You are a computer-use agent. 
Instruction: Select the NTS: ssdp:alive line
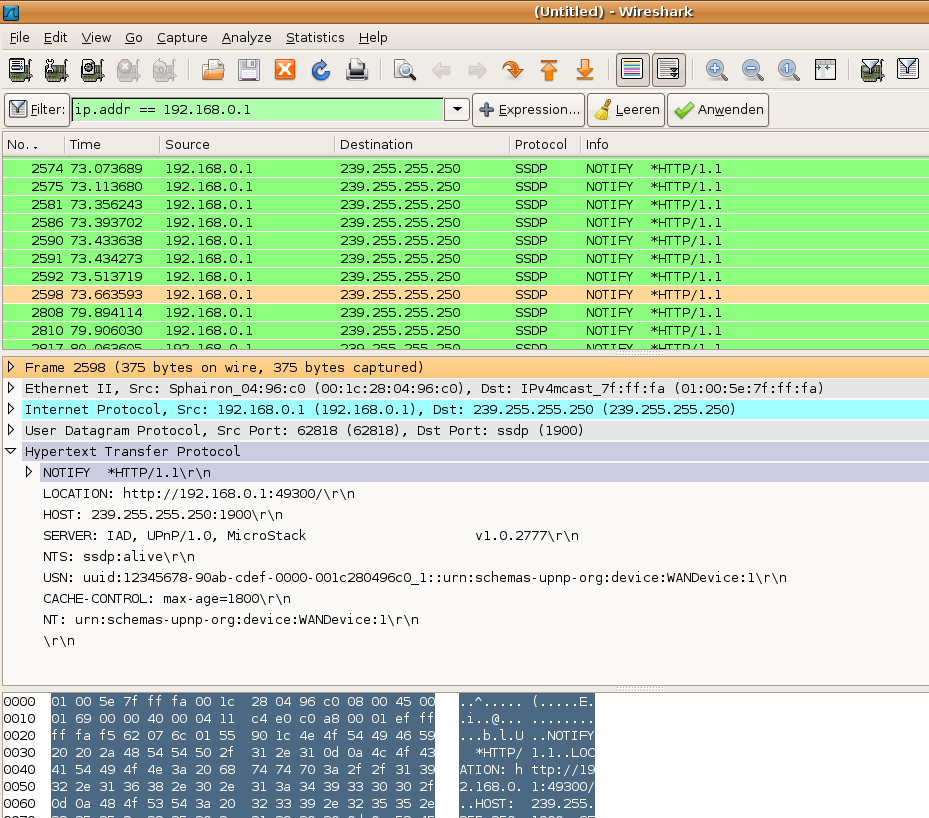tap(118, 557)
